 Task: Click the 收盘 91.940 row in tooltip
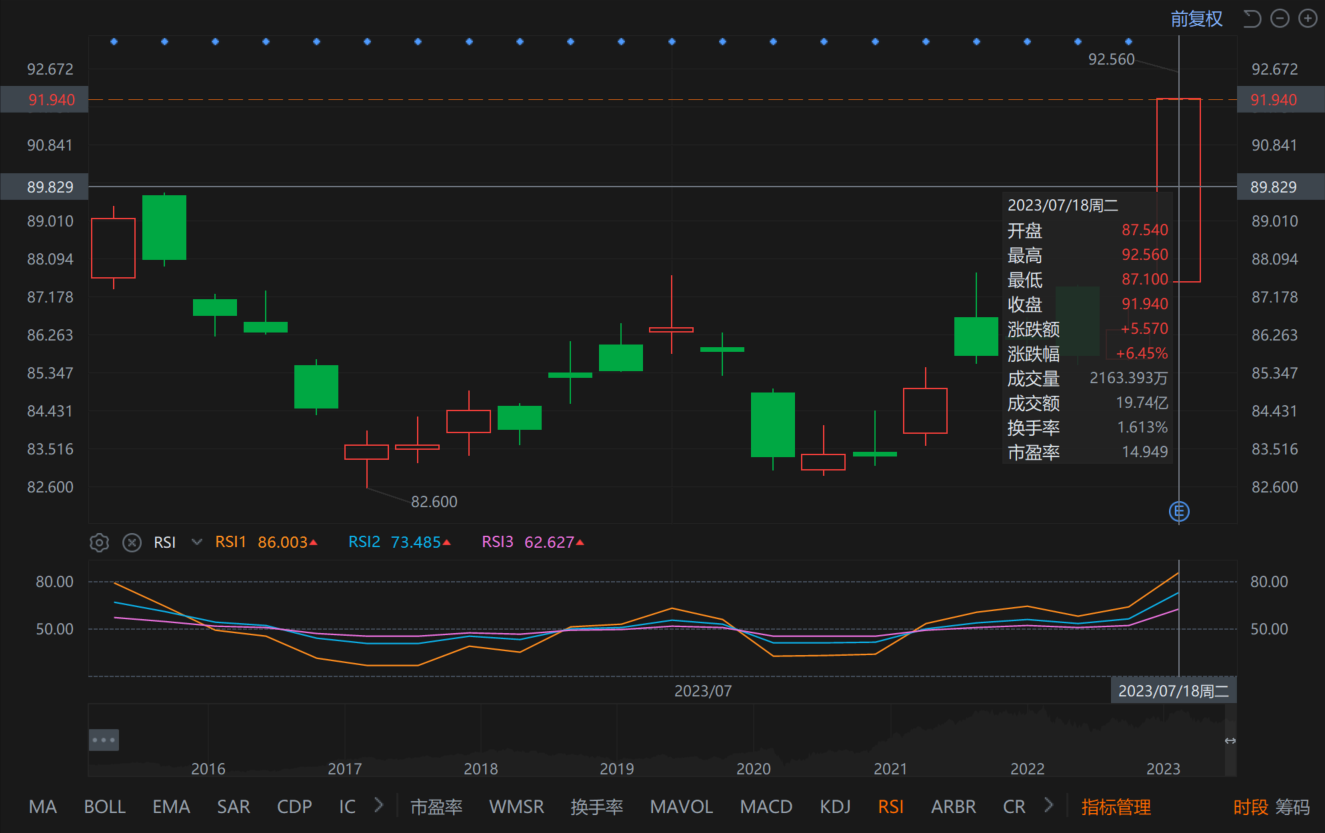[1087, 304]
